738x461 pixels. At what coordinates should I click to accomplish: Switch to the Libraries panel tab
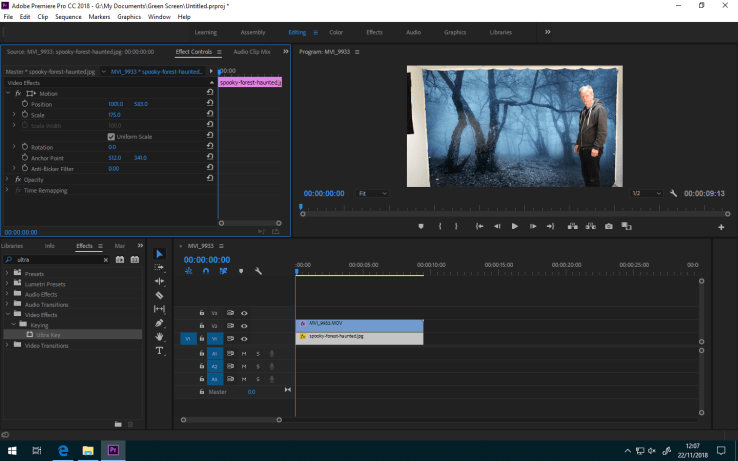point(12,246)
